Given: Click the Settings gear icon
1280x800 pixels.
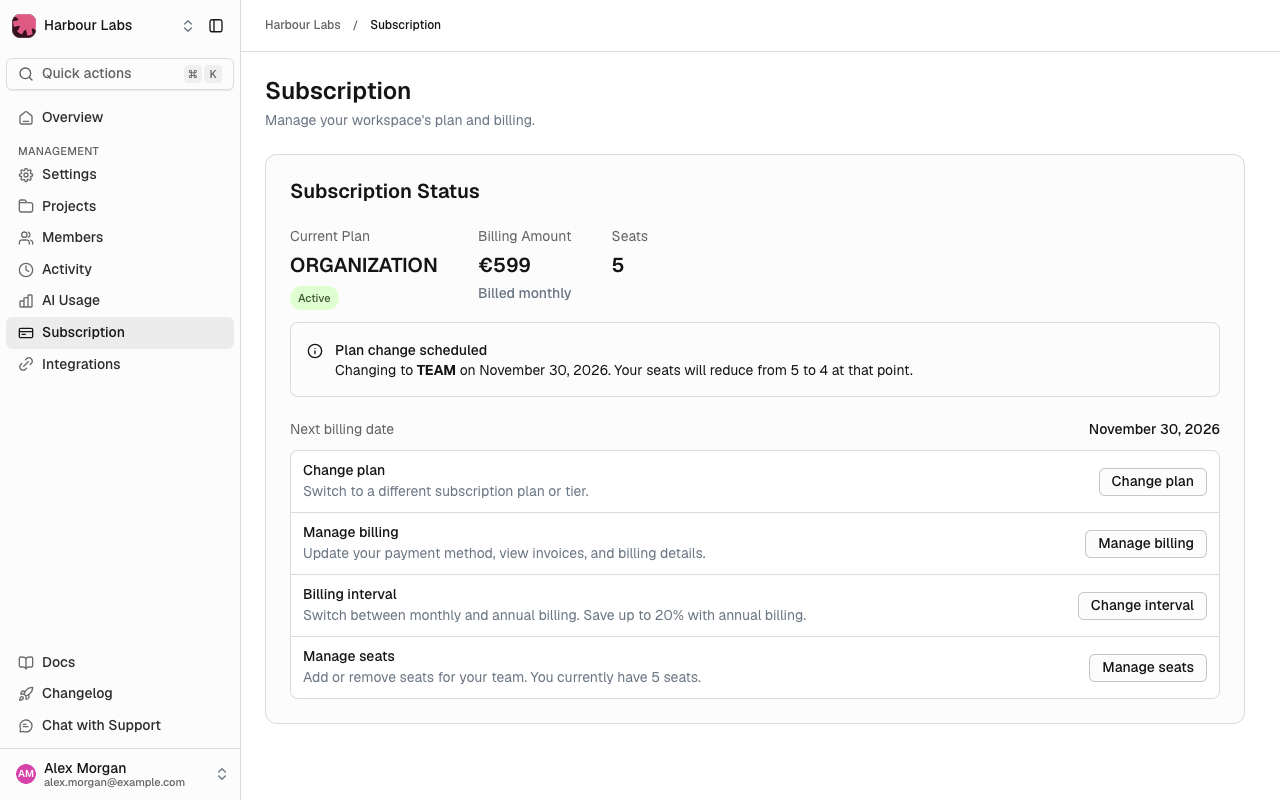Looking at the screenshot, I should click(x=26, y=175).
